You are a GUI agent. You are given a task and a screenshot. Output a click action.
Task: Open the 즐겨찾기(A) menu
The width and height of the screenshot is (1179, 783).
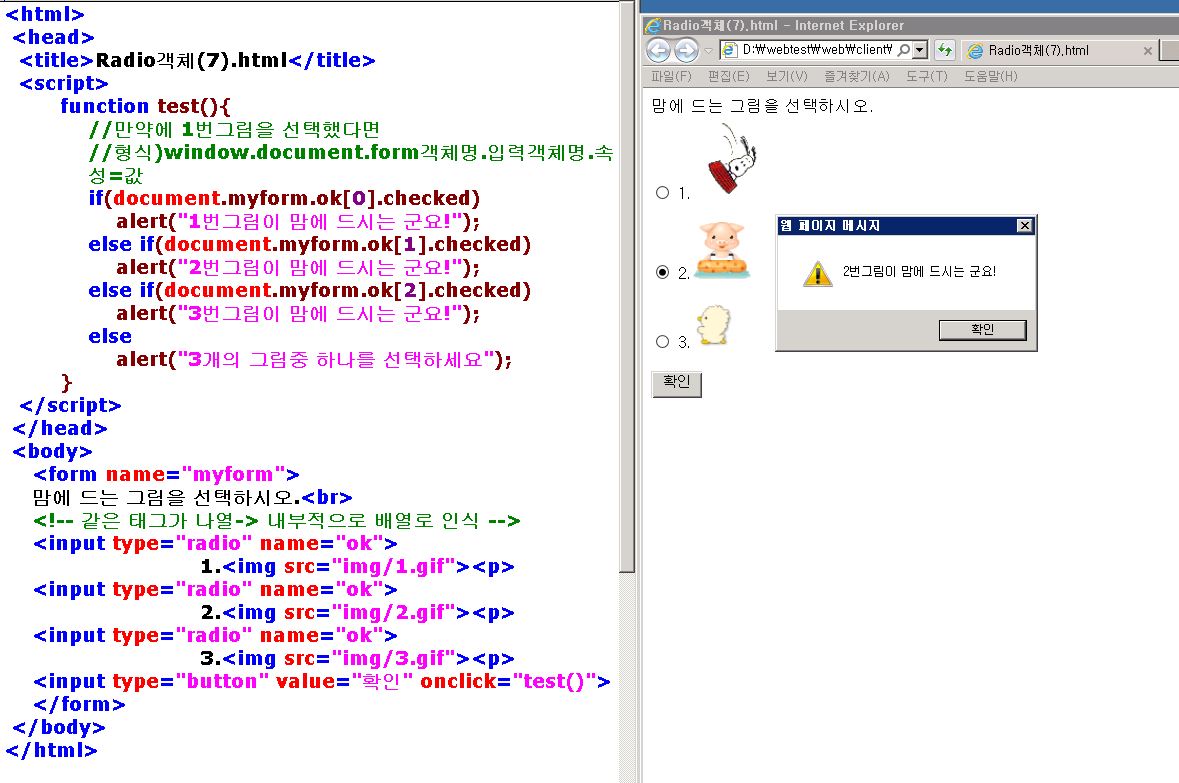(x=856, y=76)
